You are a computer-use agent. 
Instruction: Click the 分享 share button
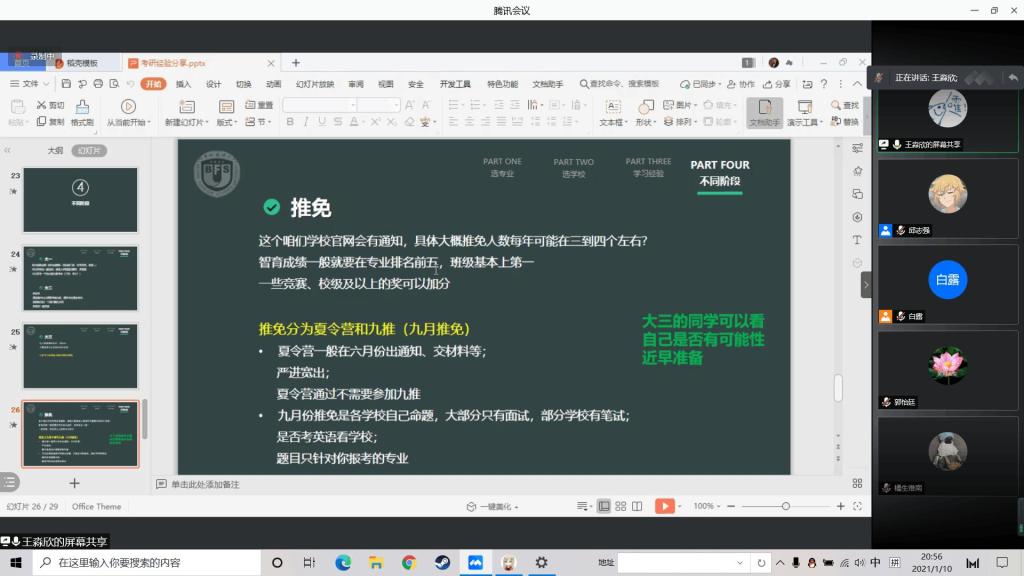click(776, 84)
